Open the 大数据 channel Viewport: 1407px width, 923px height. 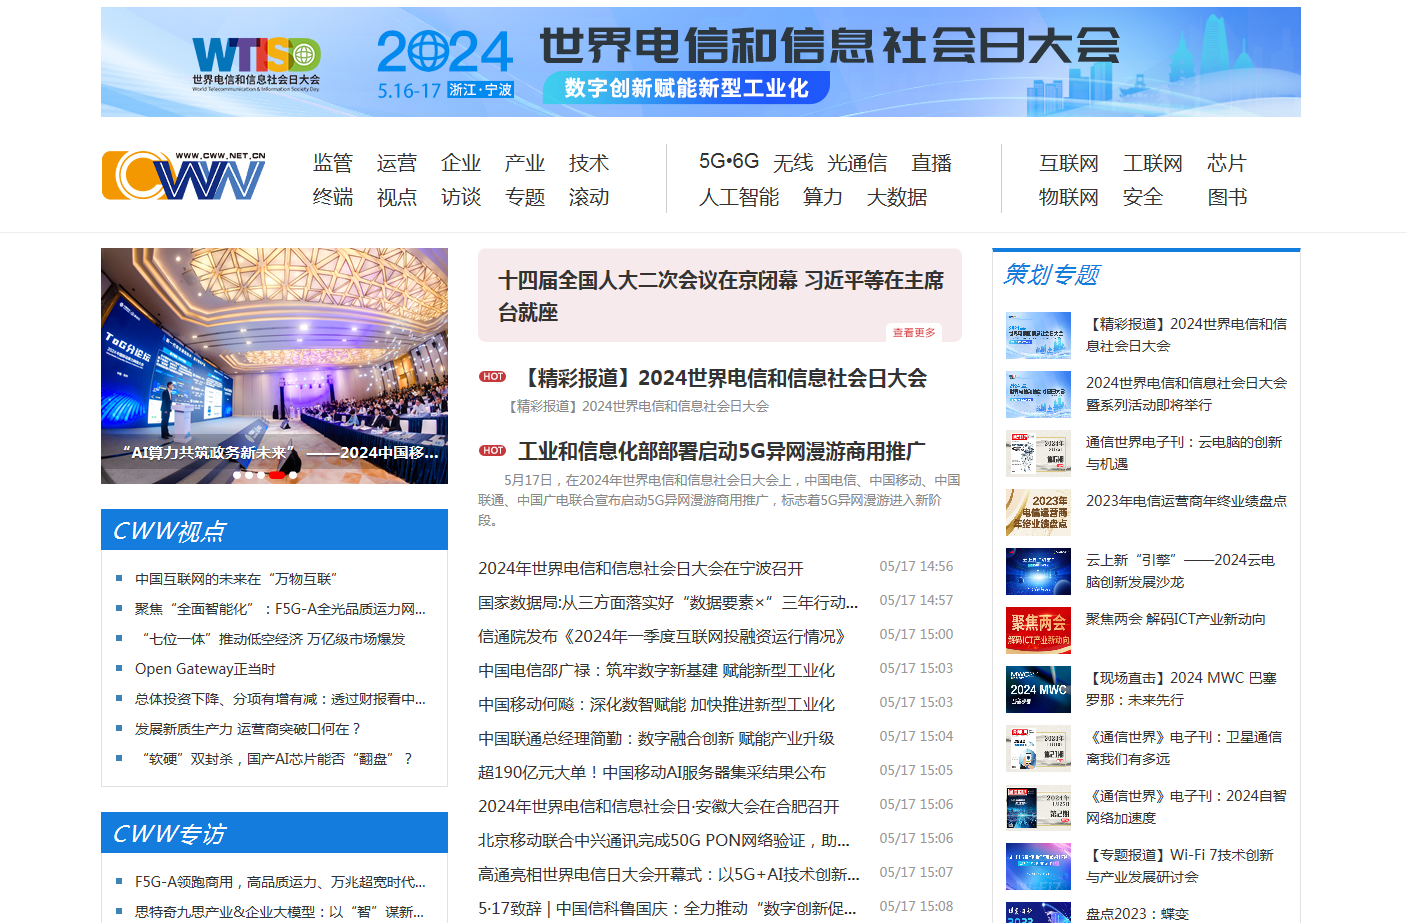coord(897,197)
